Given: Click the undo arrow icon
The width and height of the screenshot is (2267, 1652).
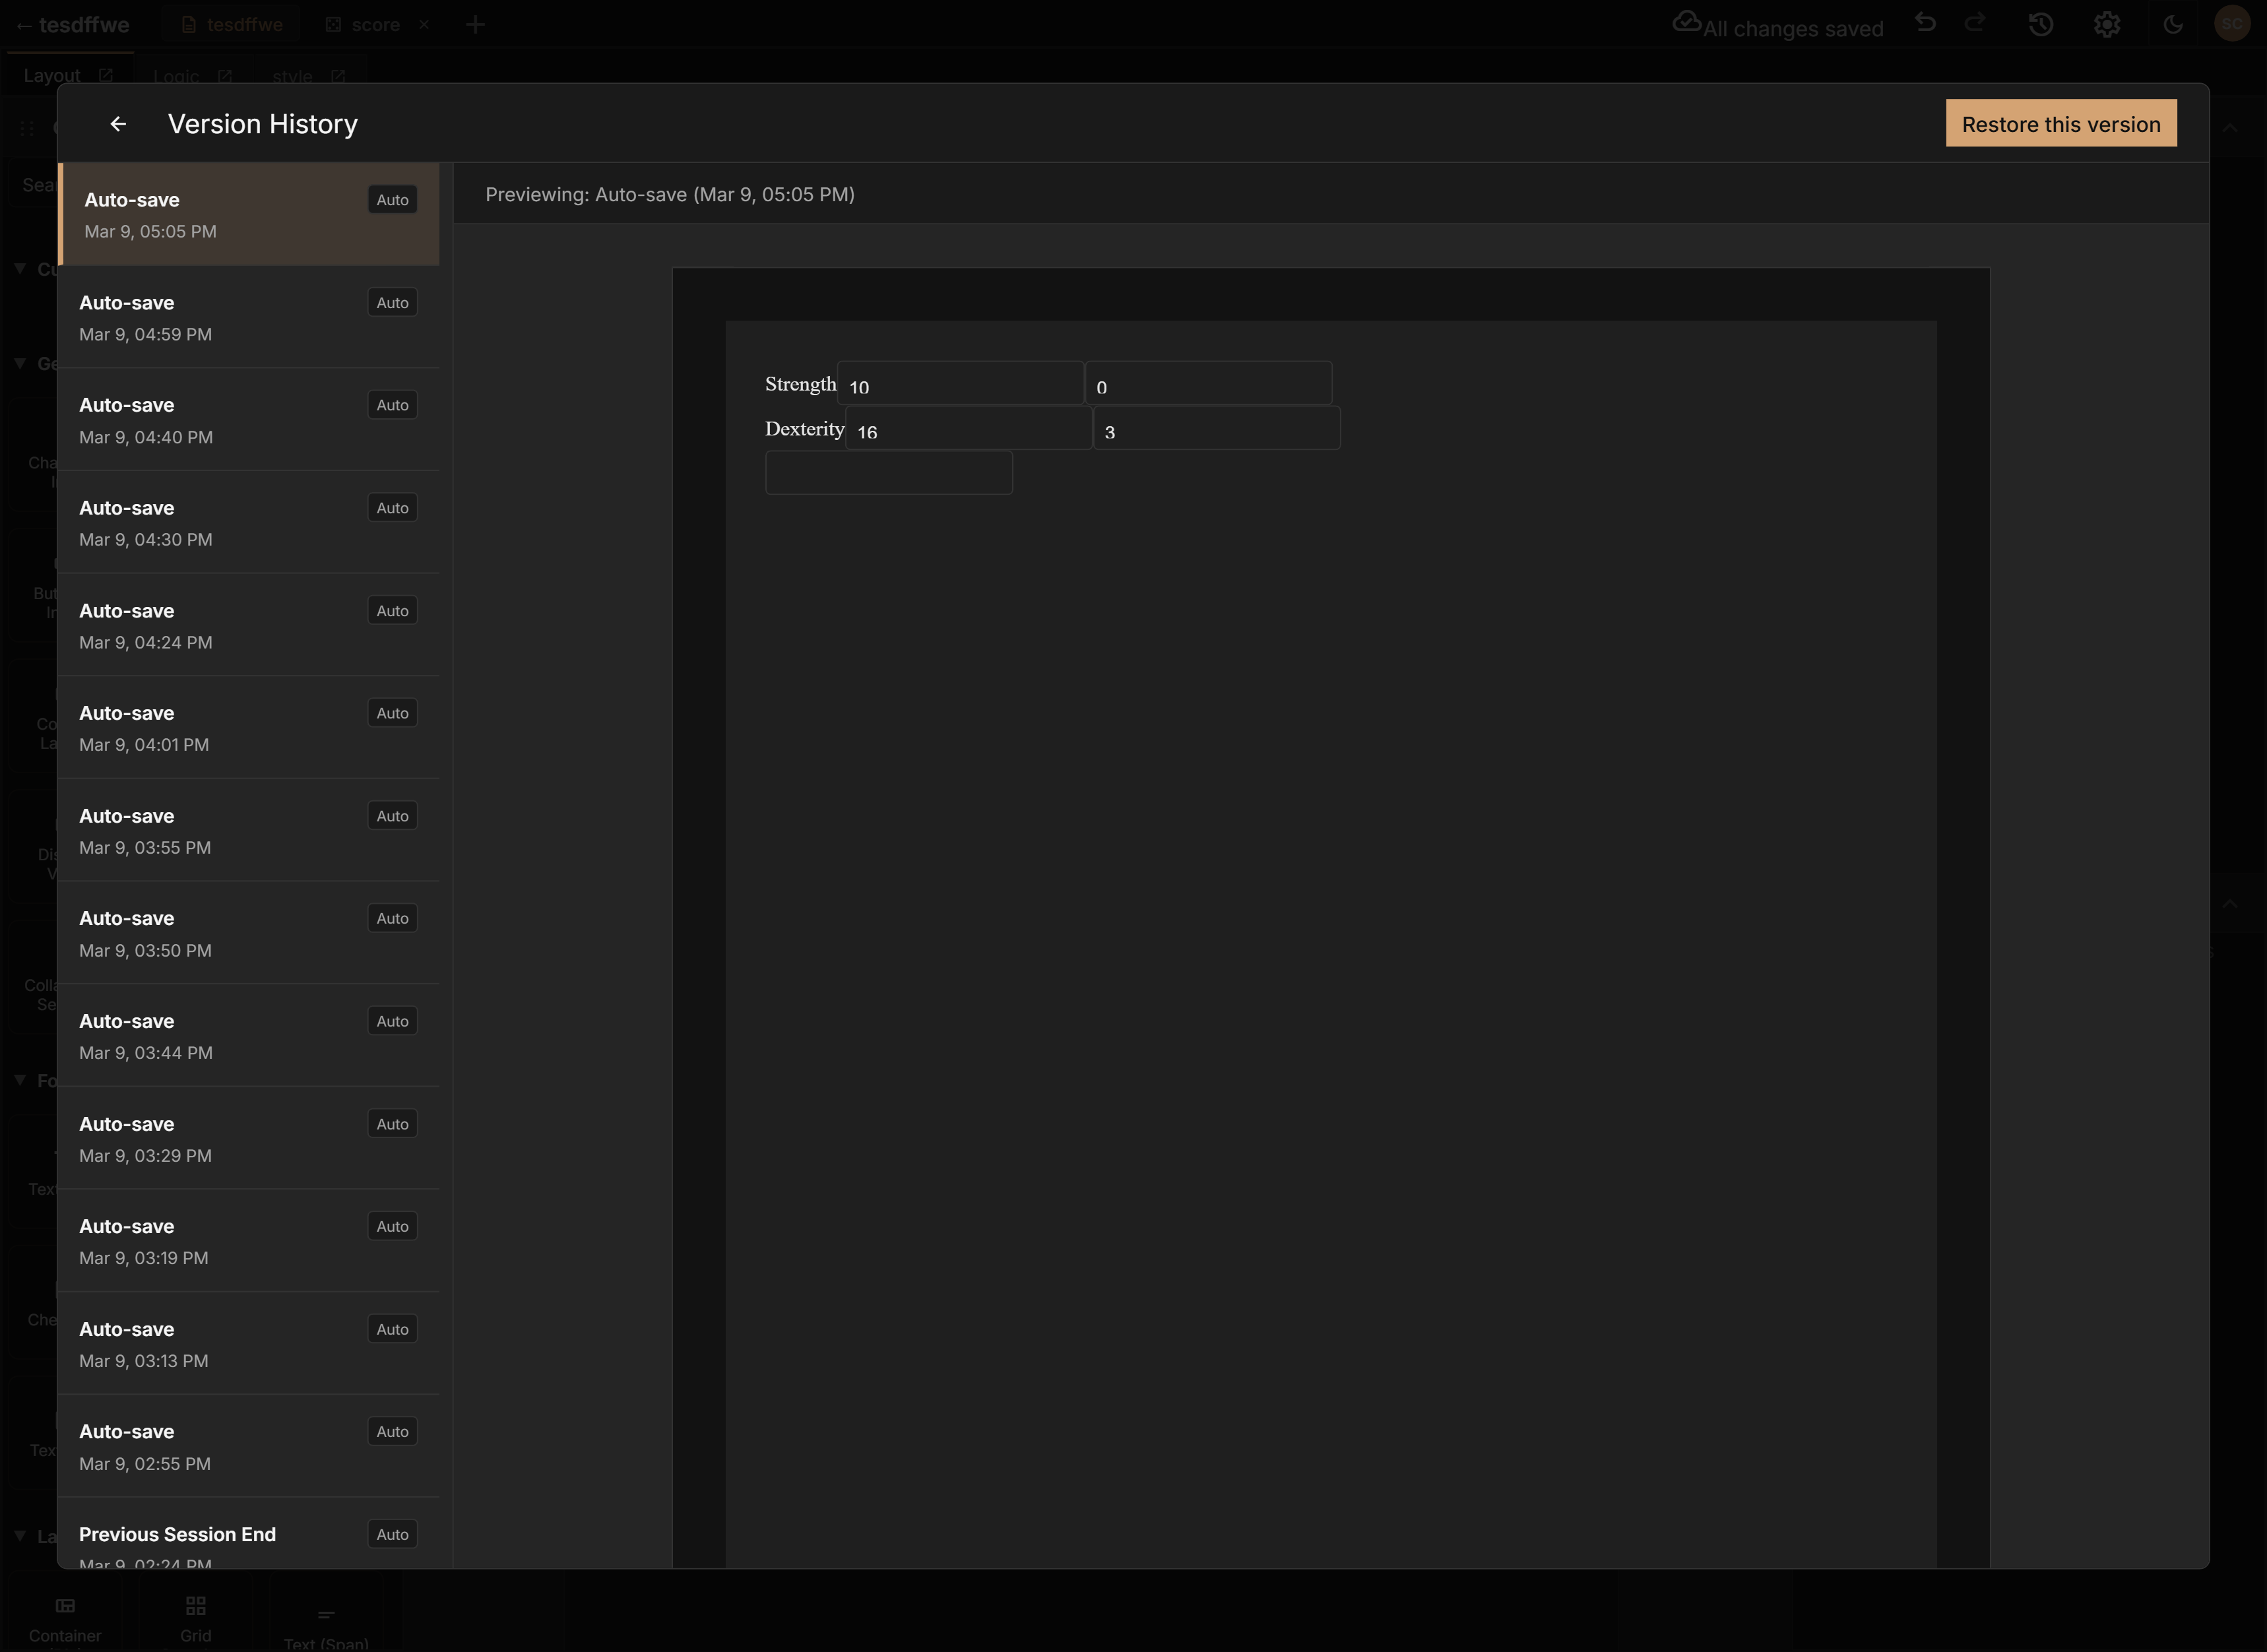Looking at the screenshot, I should click(x=1925, y=23).
